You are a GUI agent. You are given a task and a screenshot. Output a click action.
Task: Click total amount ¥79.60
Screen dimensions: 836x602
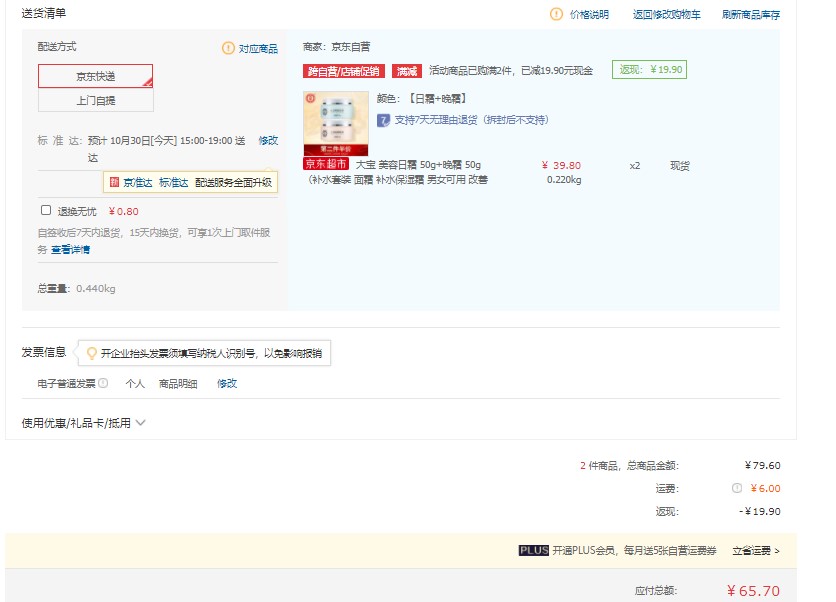tap(762, 465)
